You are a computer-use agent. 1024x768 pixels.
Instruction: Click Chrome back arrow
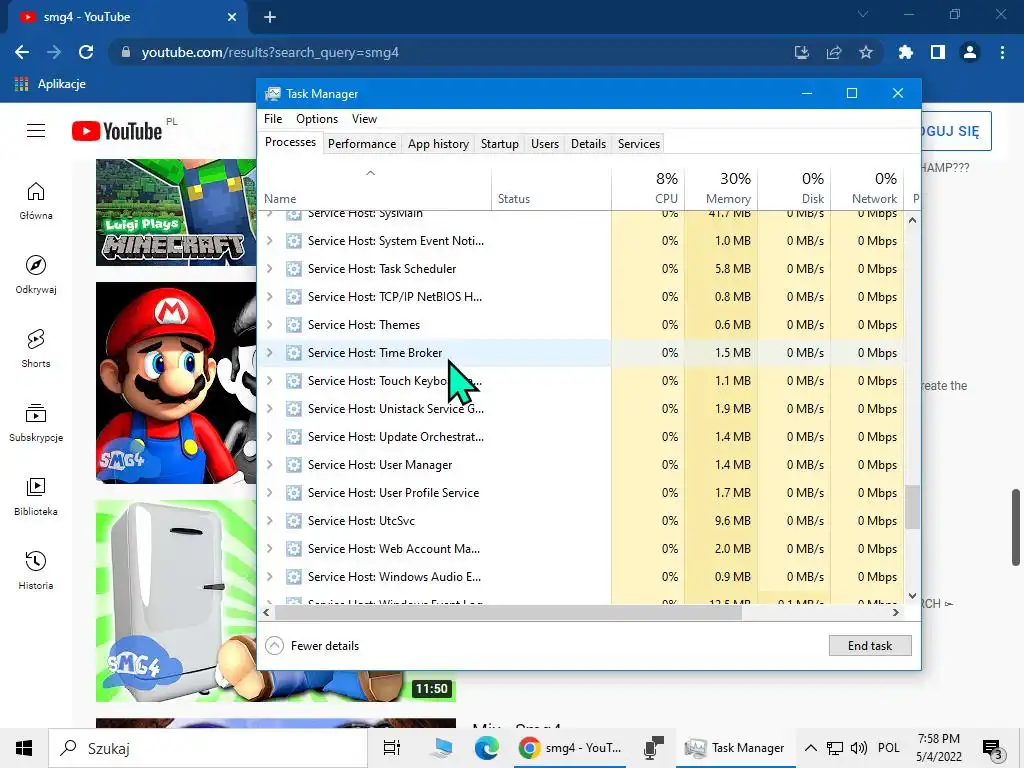[22, 52]
